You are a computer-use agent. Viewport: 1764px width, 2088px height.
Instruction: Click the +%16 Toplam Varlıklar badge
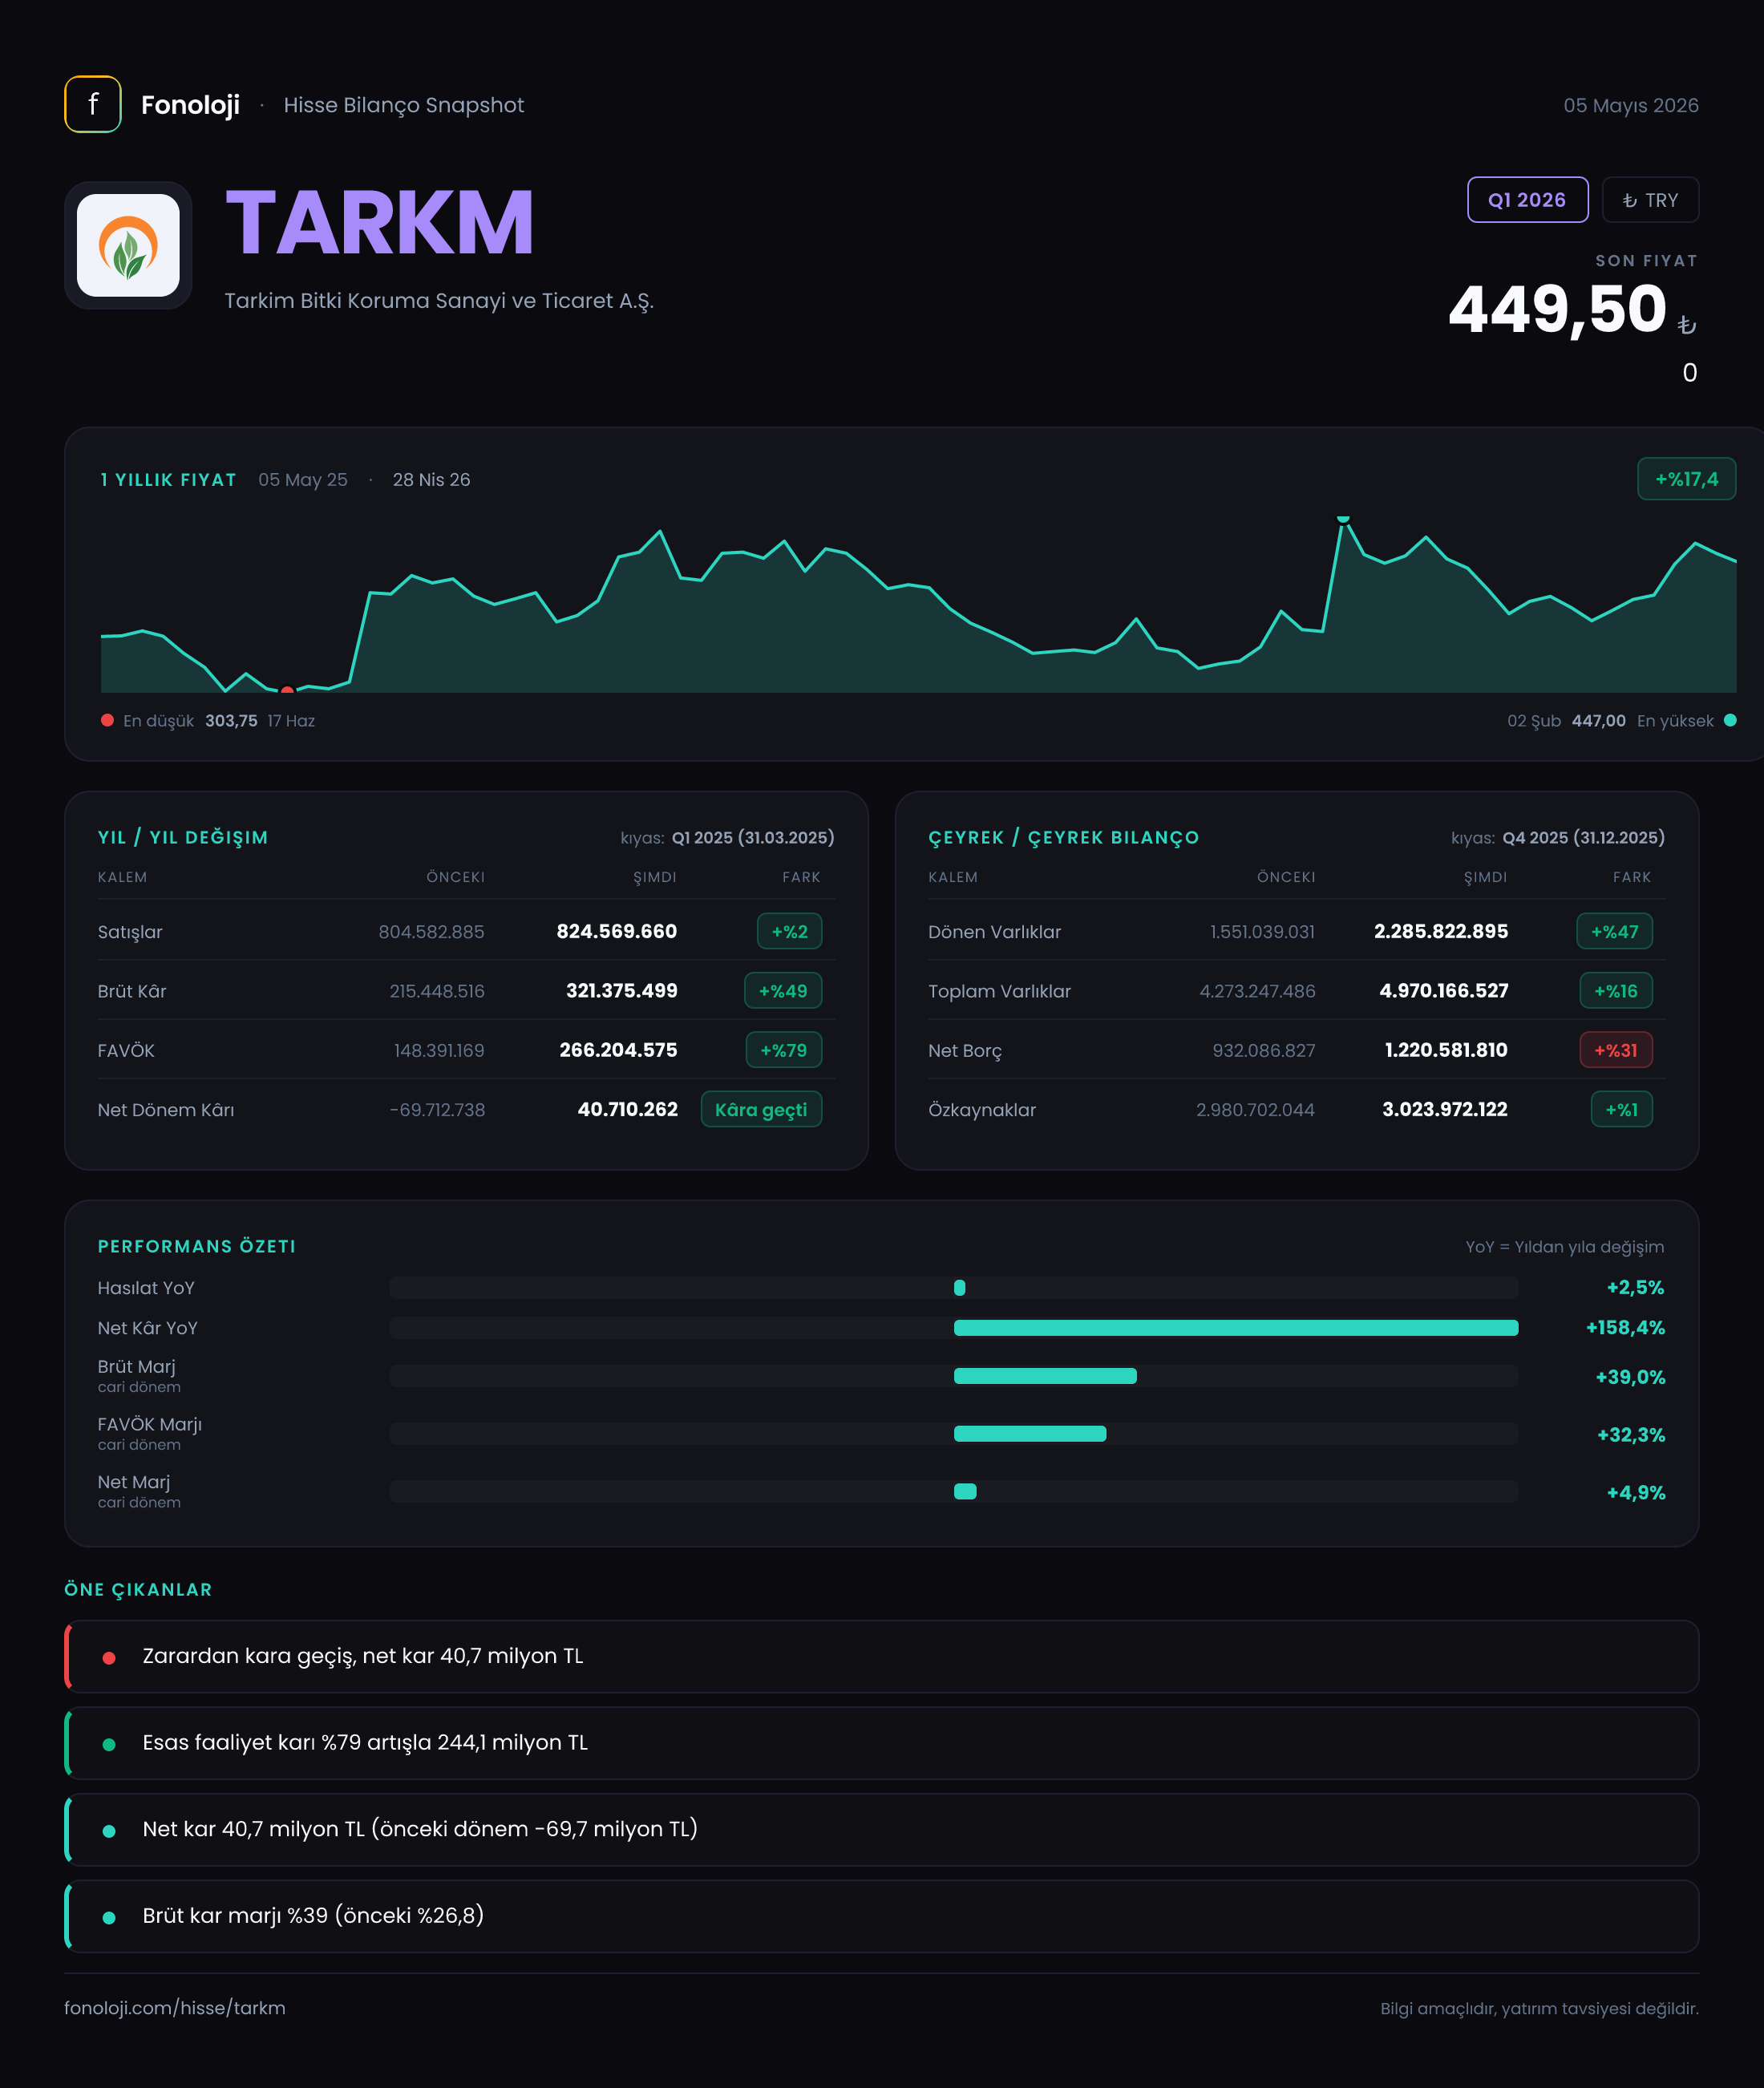(x=1616, y=991)
